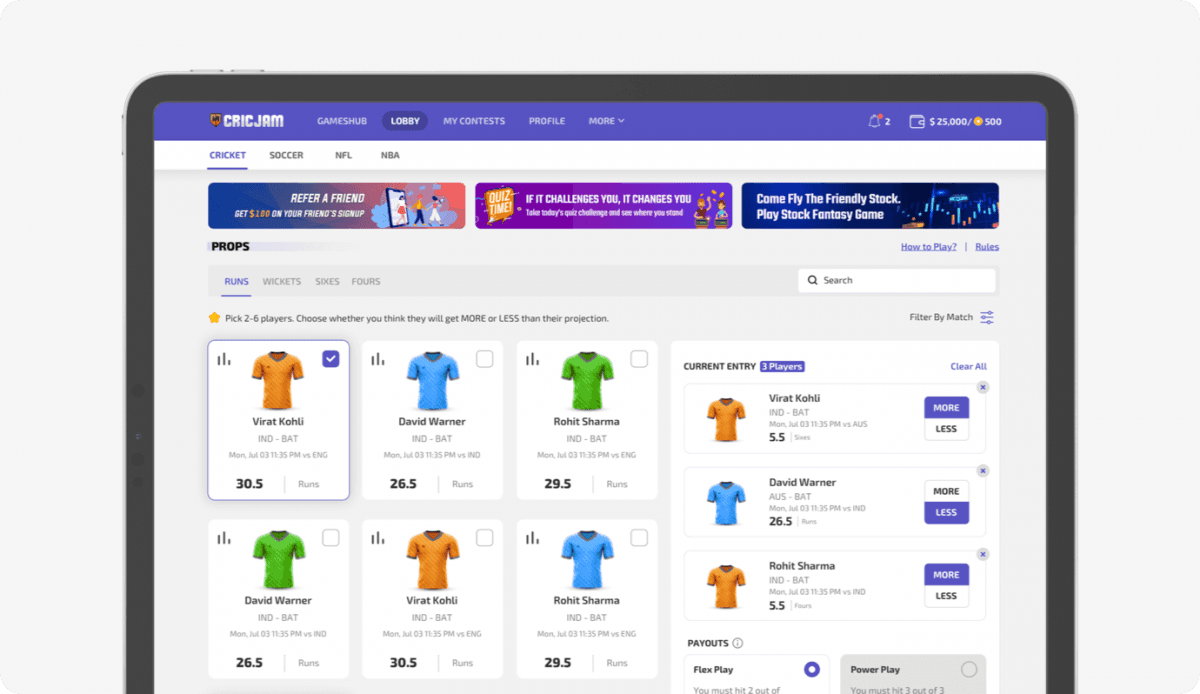1200x694 pixels.
Task: Choose MORE for Rohit Sharma entry
Action: pos(946,575)
